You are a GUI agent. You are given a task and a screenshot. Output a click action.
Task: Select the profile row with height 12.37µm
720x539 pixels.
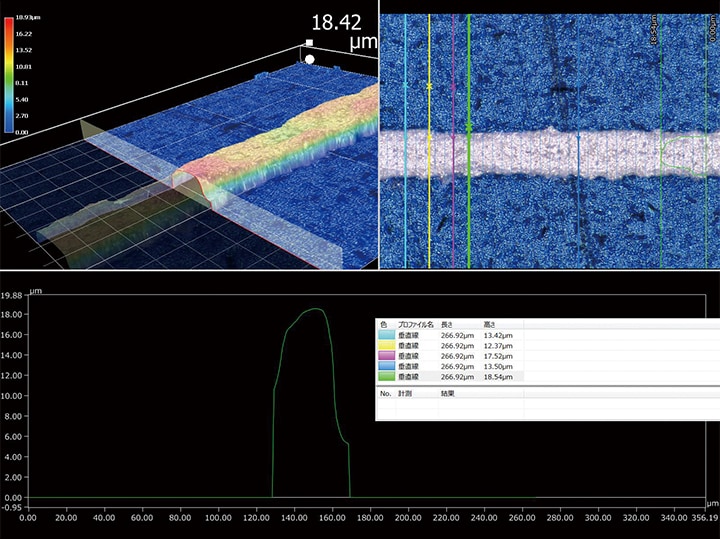(x=497, y=347)
